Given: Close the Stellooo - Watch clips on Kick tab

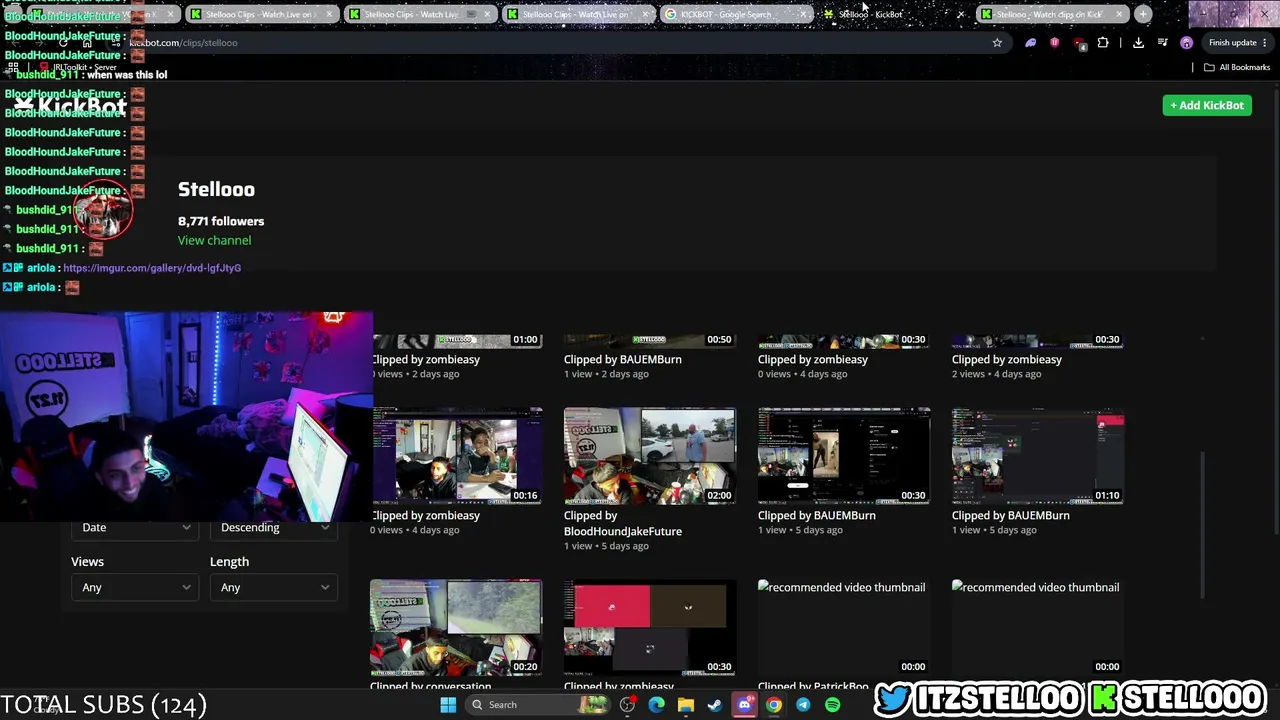Looking at the screenshot, I should [1119, 14].
